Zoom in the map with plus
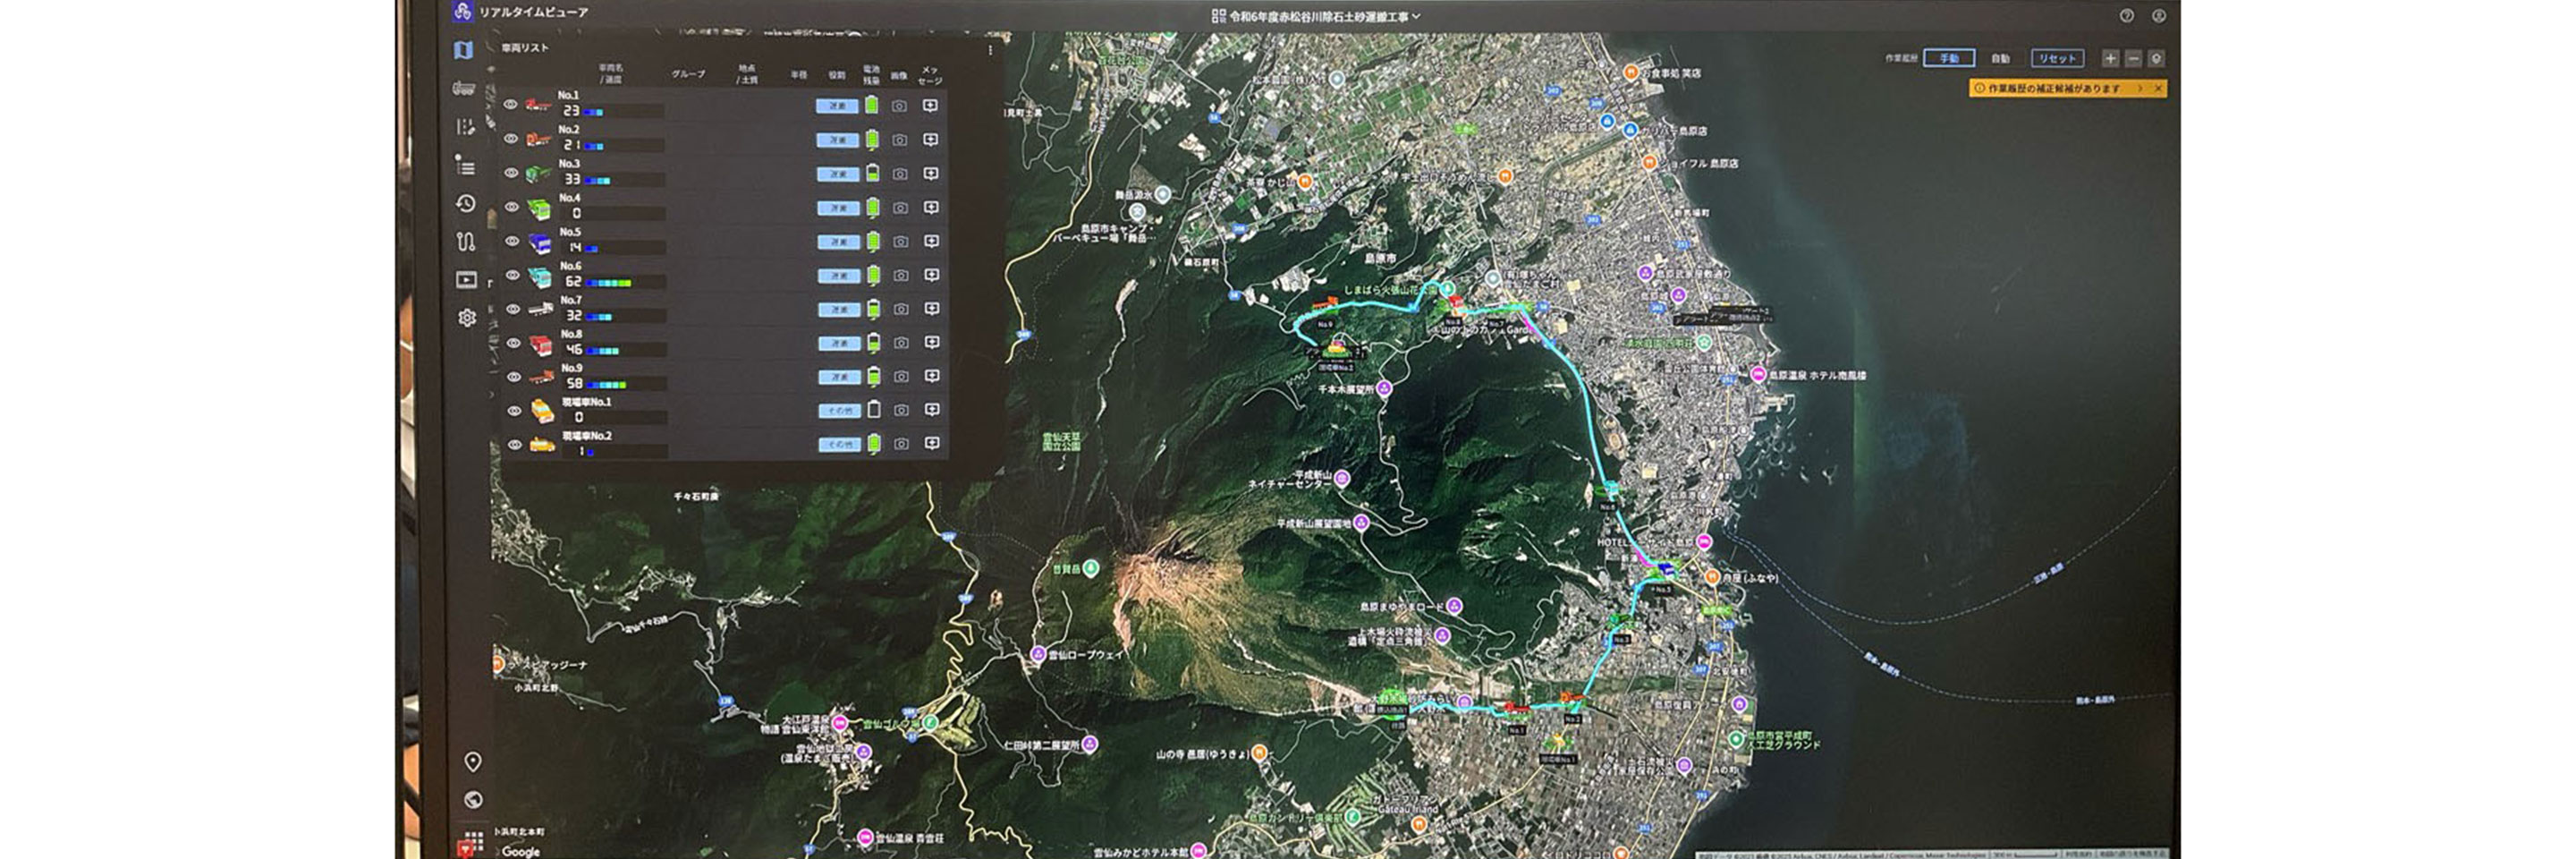The image size is (2576, 859). pyautogui.click(x=2110, y=59)
